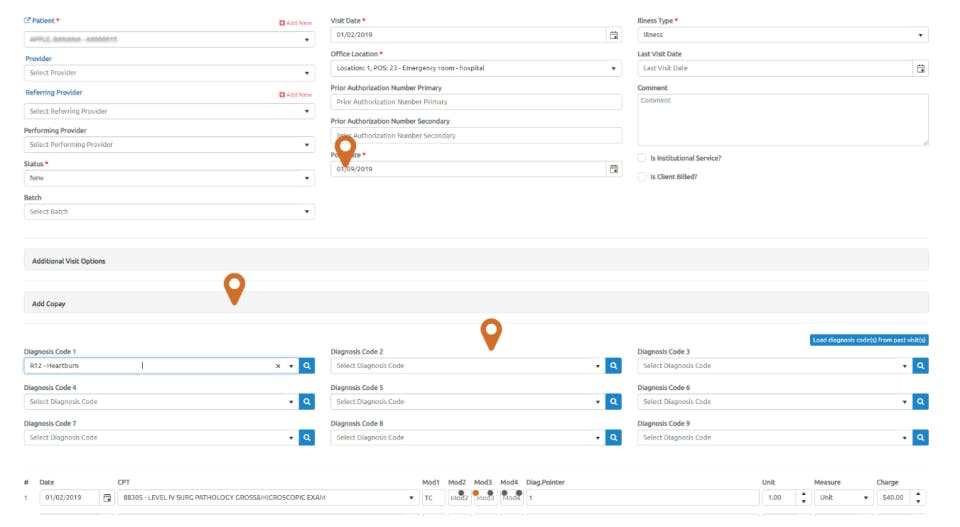Click the Diagnosis Code 2 search icon

coord(613,365)
